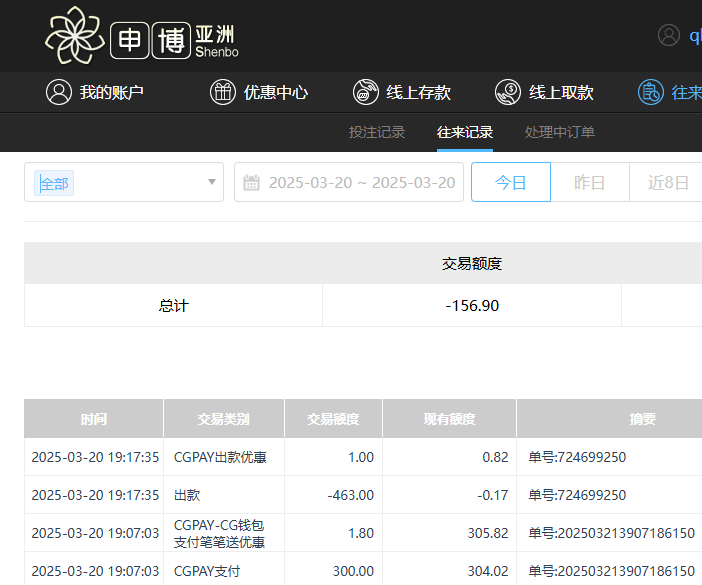Click the 0.82 balance cell
The image size is (702, 585).
tap(449, 457)
